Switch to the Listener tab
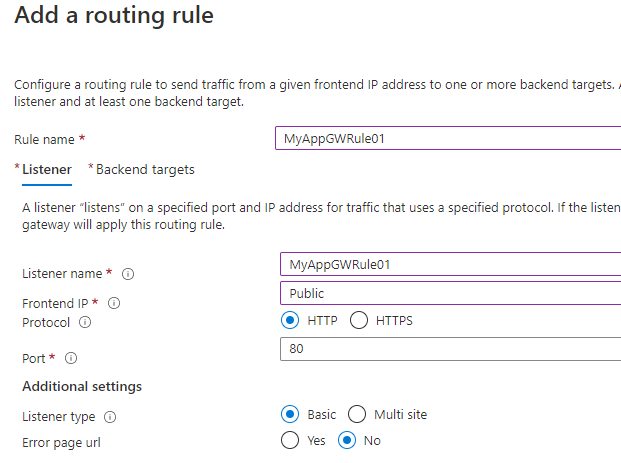 coord(46,170)
